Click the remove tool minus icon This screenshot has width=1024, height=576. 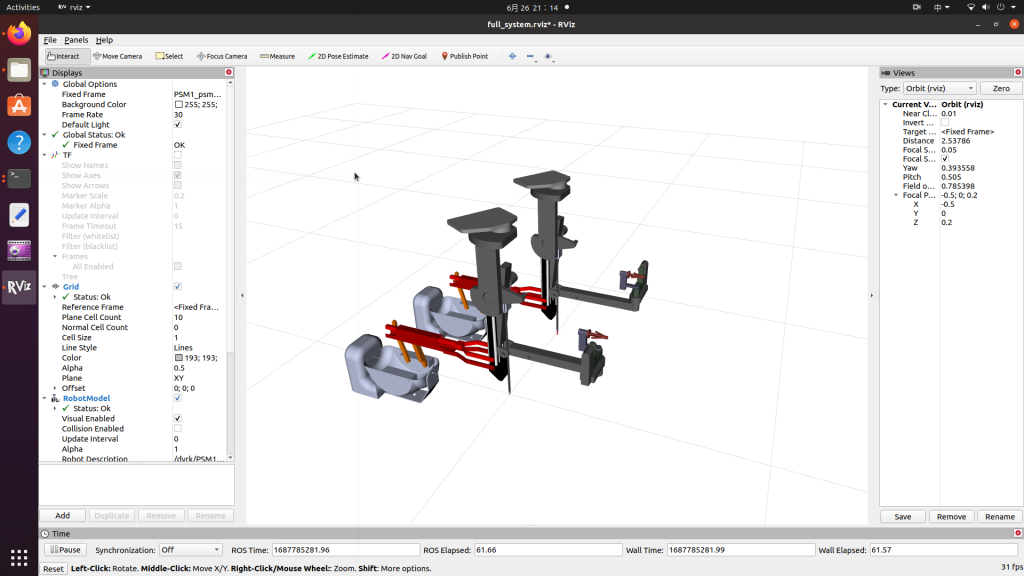(x=530, y=56)
